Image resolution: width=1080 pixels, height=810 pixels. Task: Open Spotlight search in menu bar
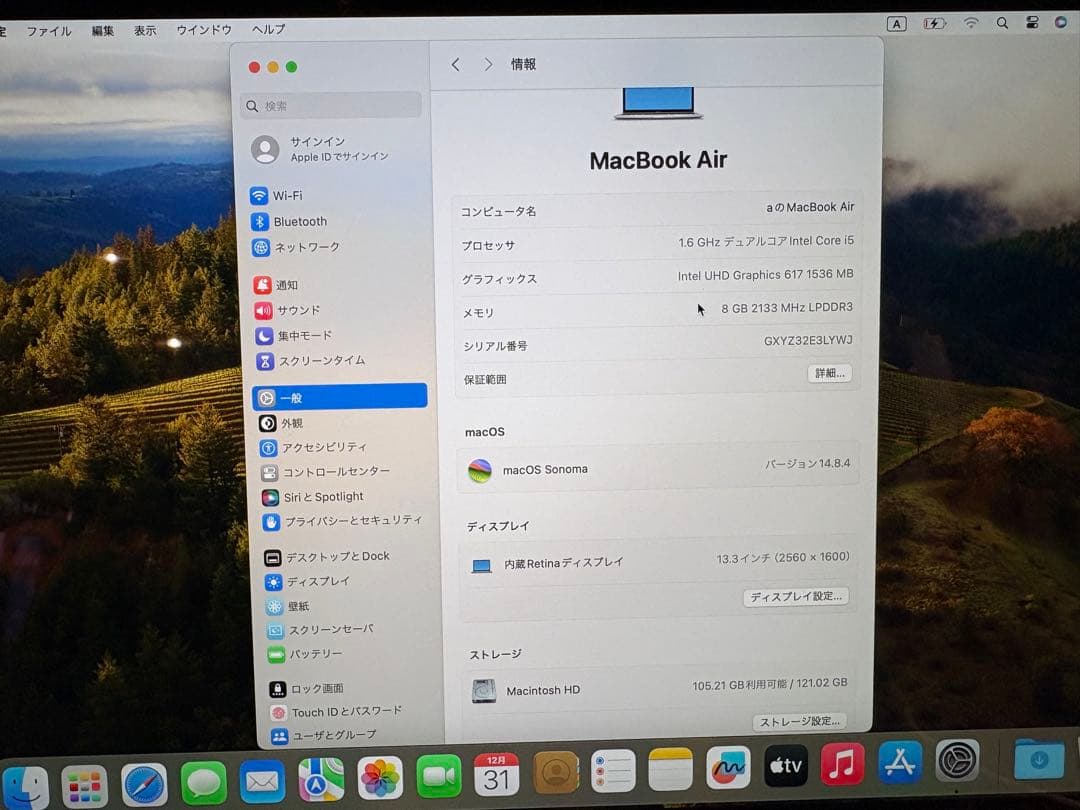tap(1002, 23)
